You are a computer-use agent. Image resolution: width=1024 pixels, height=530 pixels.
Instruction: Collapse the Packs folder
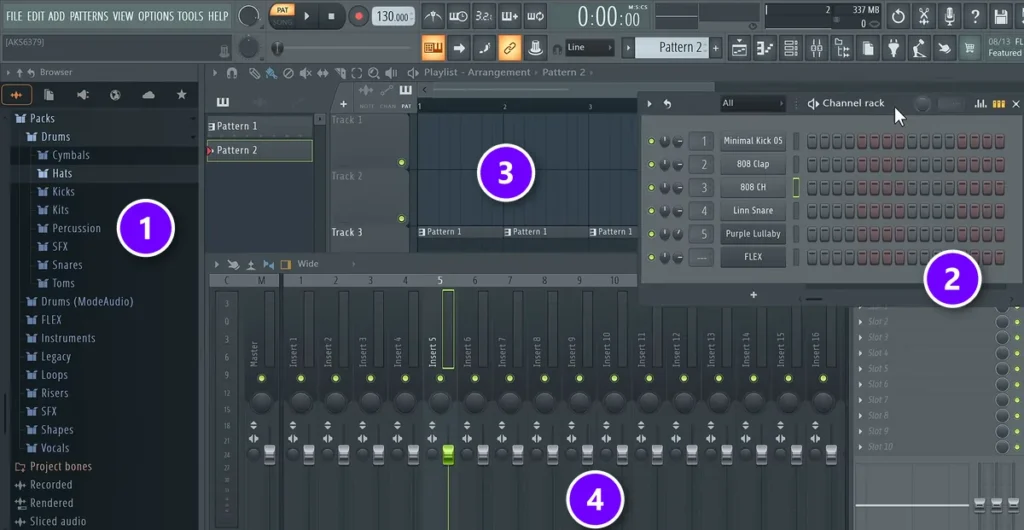click(x=42, y=118)
